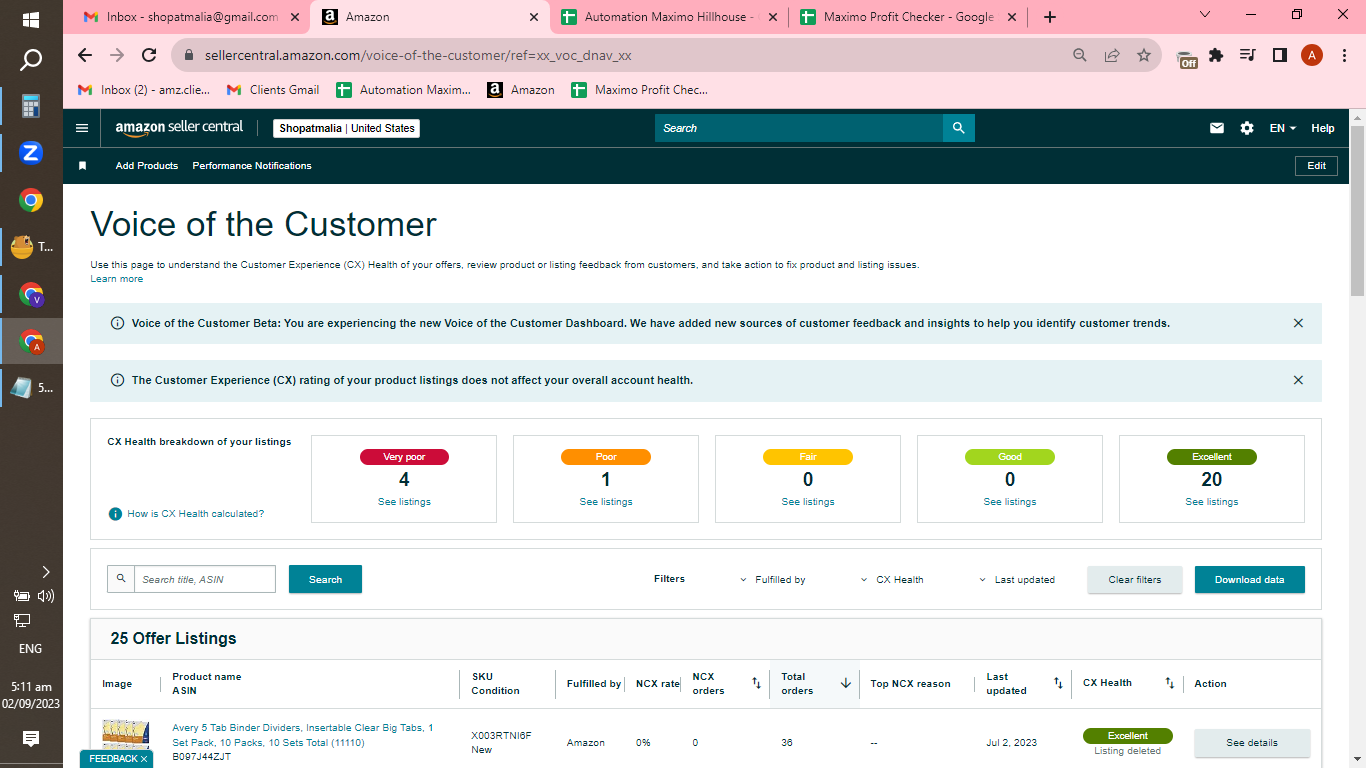Click the Shopatmalia United States account switcher
Screen dimensions: 1366x768
[x=347, y=128]
